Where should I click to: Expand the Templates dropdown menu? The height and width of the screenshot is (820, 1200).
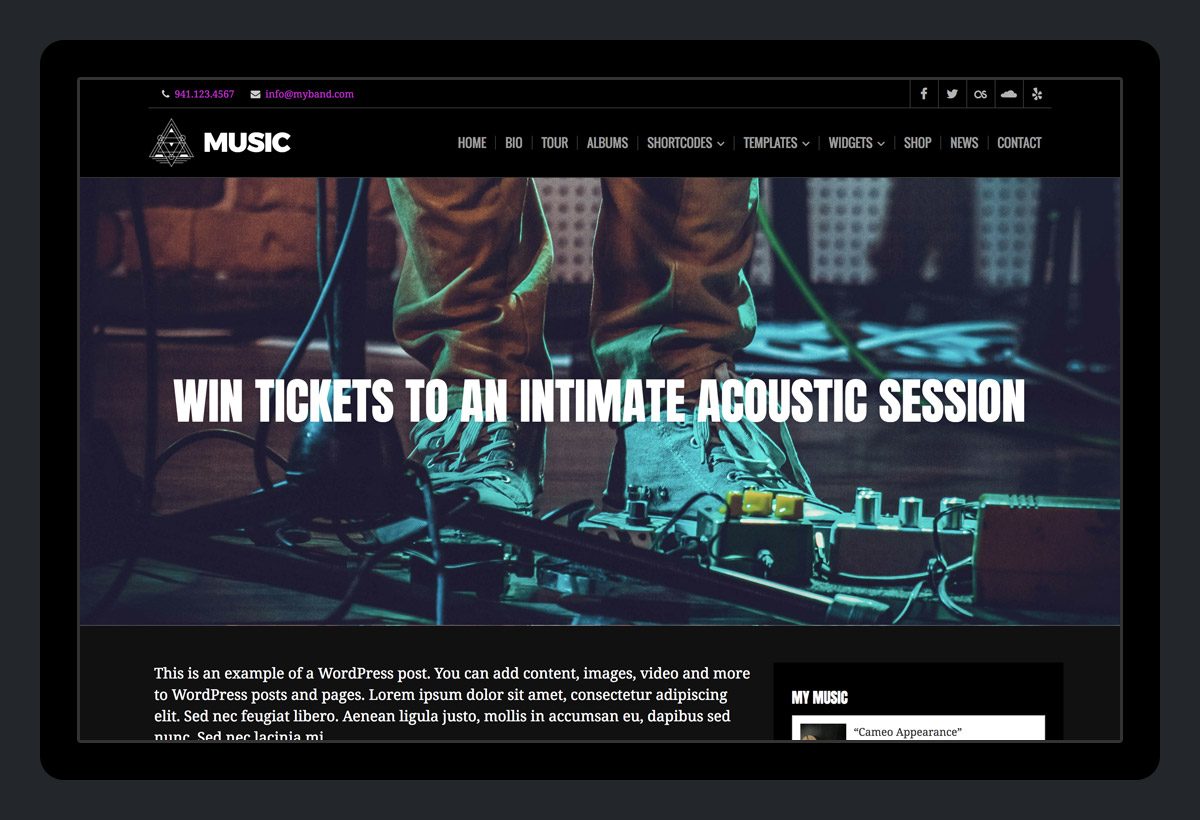click(x=776, y=143)
